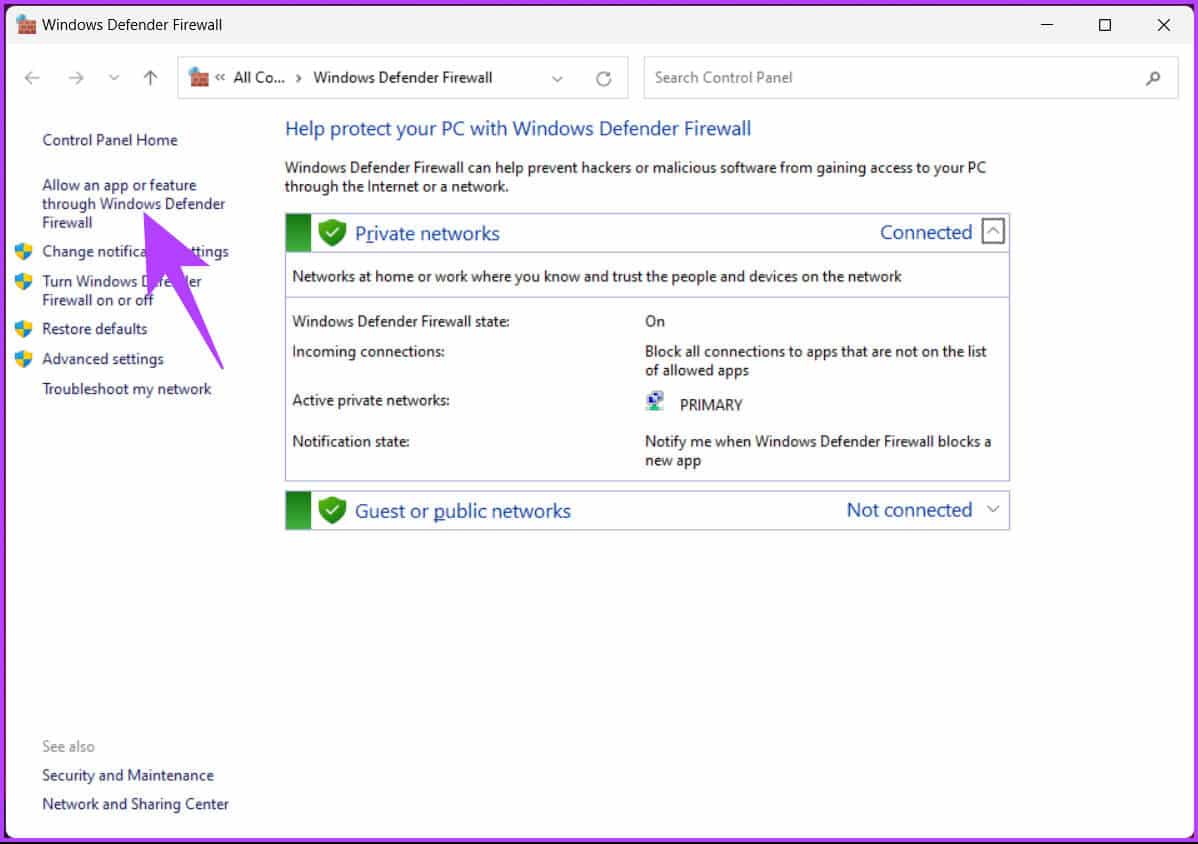Click the firewall icon in address bar
The image size is (1198, 844).
tap(199, 77)
